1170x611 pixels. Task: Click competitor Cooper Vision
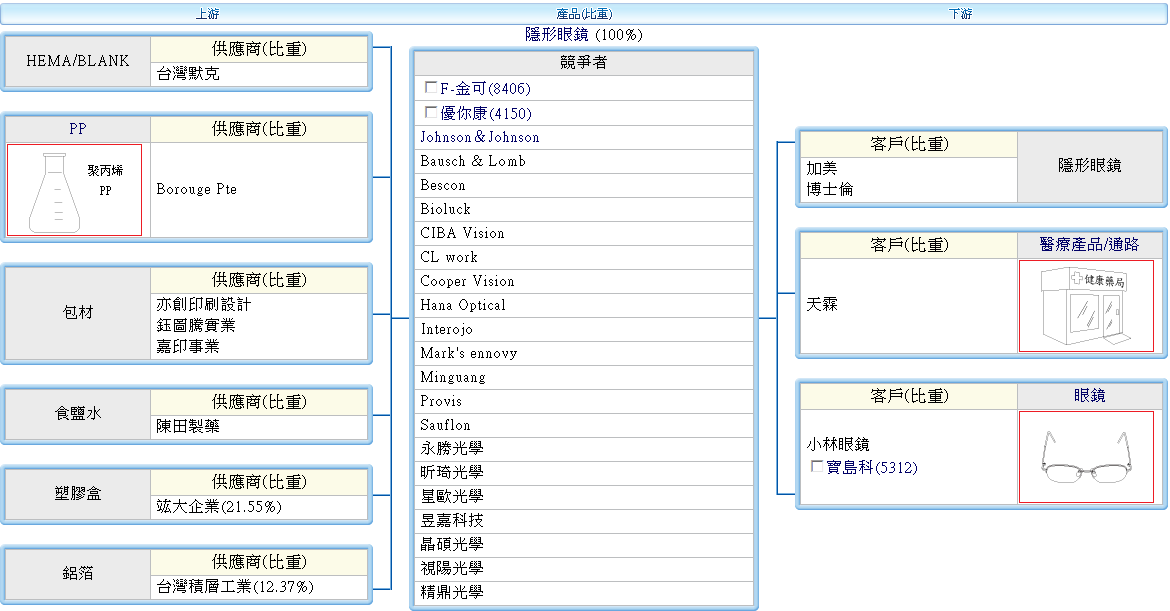(x=467, y=281)
